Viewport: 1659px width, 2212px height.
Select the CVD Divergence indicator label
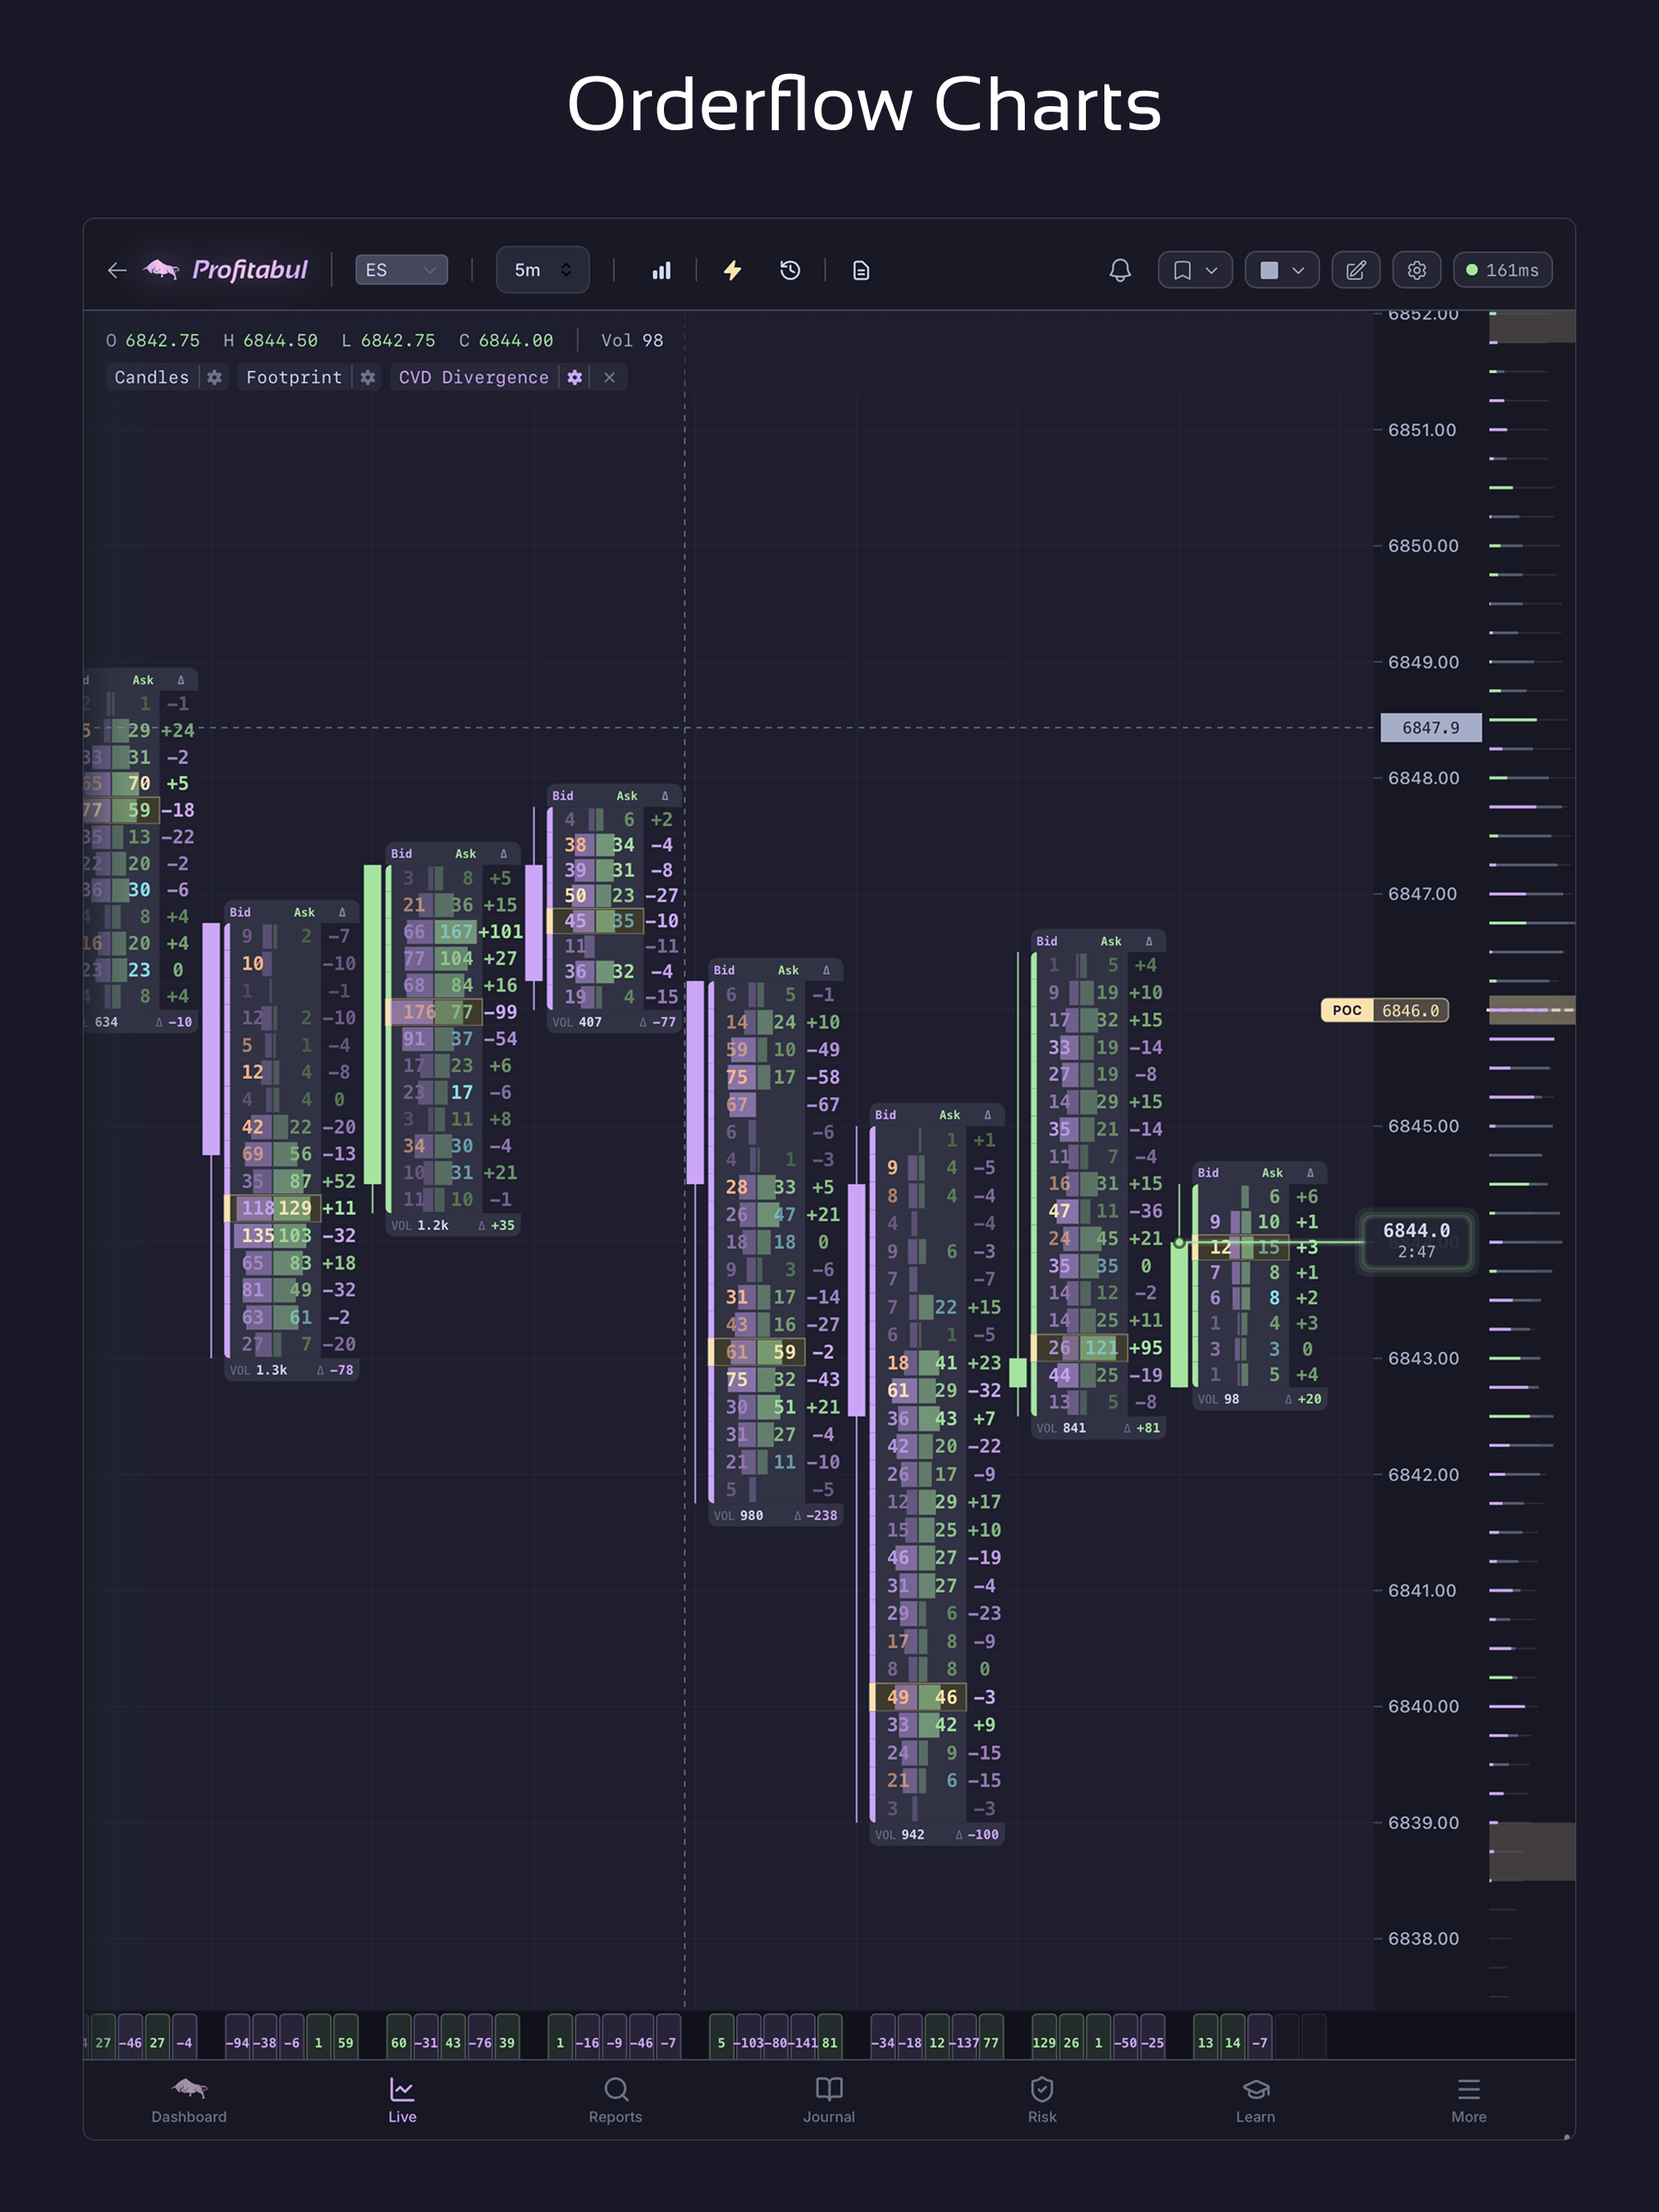(x=473, y=377)
